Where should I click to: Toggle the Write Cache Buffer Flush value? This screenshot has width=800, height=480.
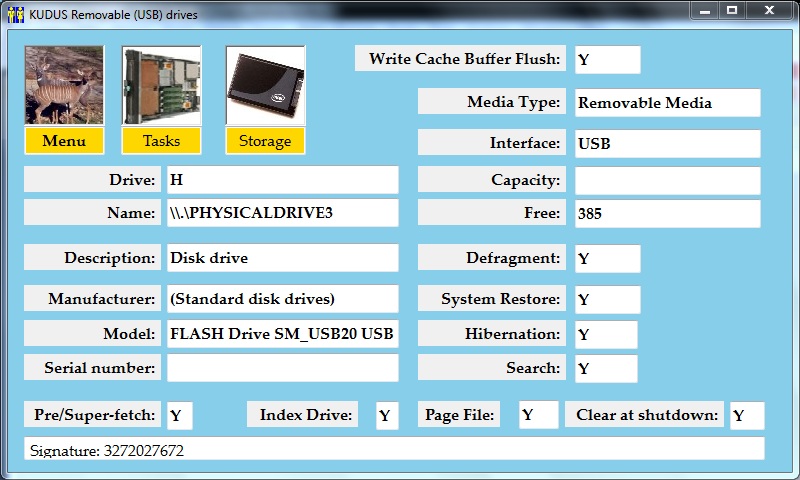point(607,59)
